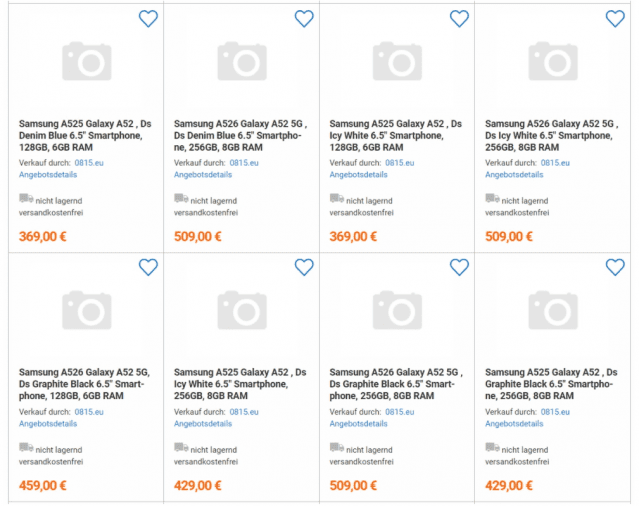Click the 459,00 € price

click(x=43, y=486)
